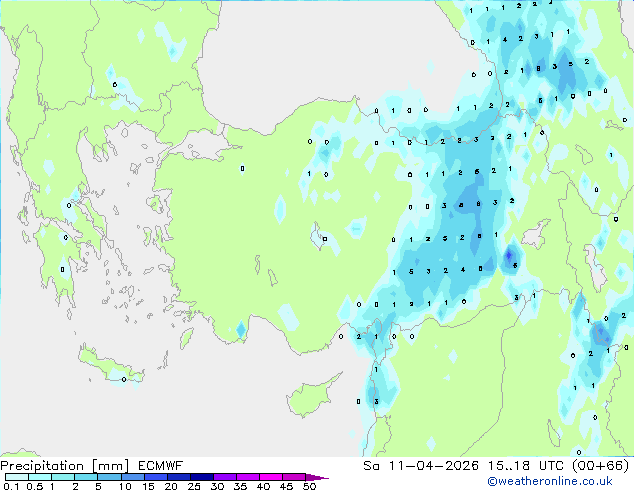Select the "15..18 UTC" time range text
This screenshot has width=634, height=490.
click(x=526, y=466)
